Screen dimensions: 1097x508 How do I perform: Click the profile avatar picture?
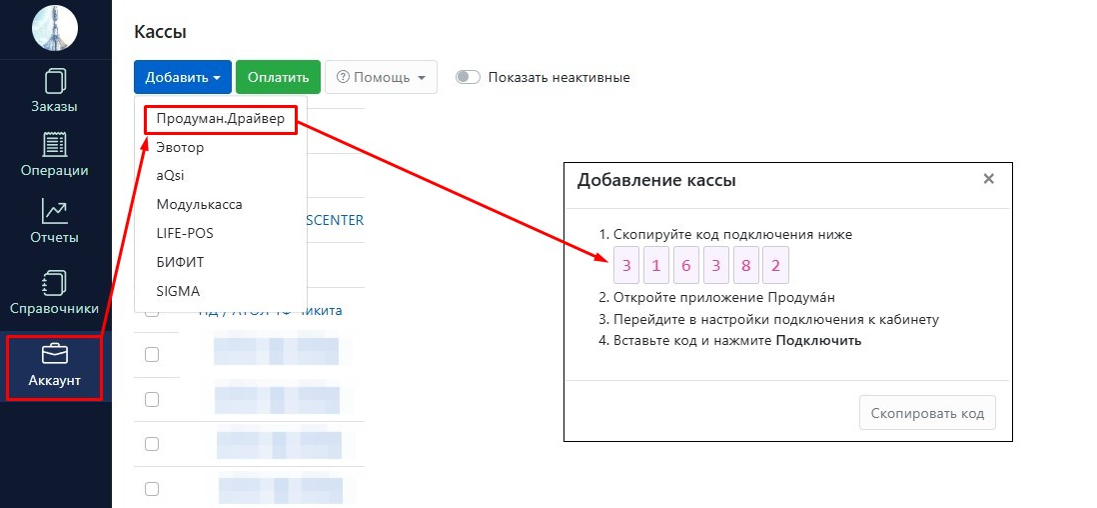pyautogui.click(x=55, y=27)
